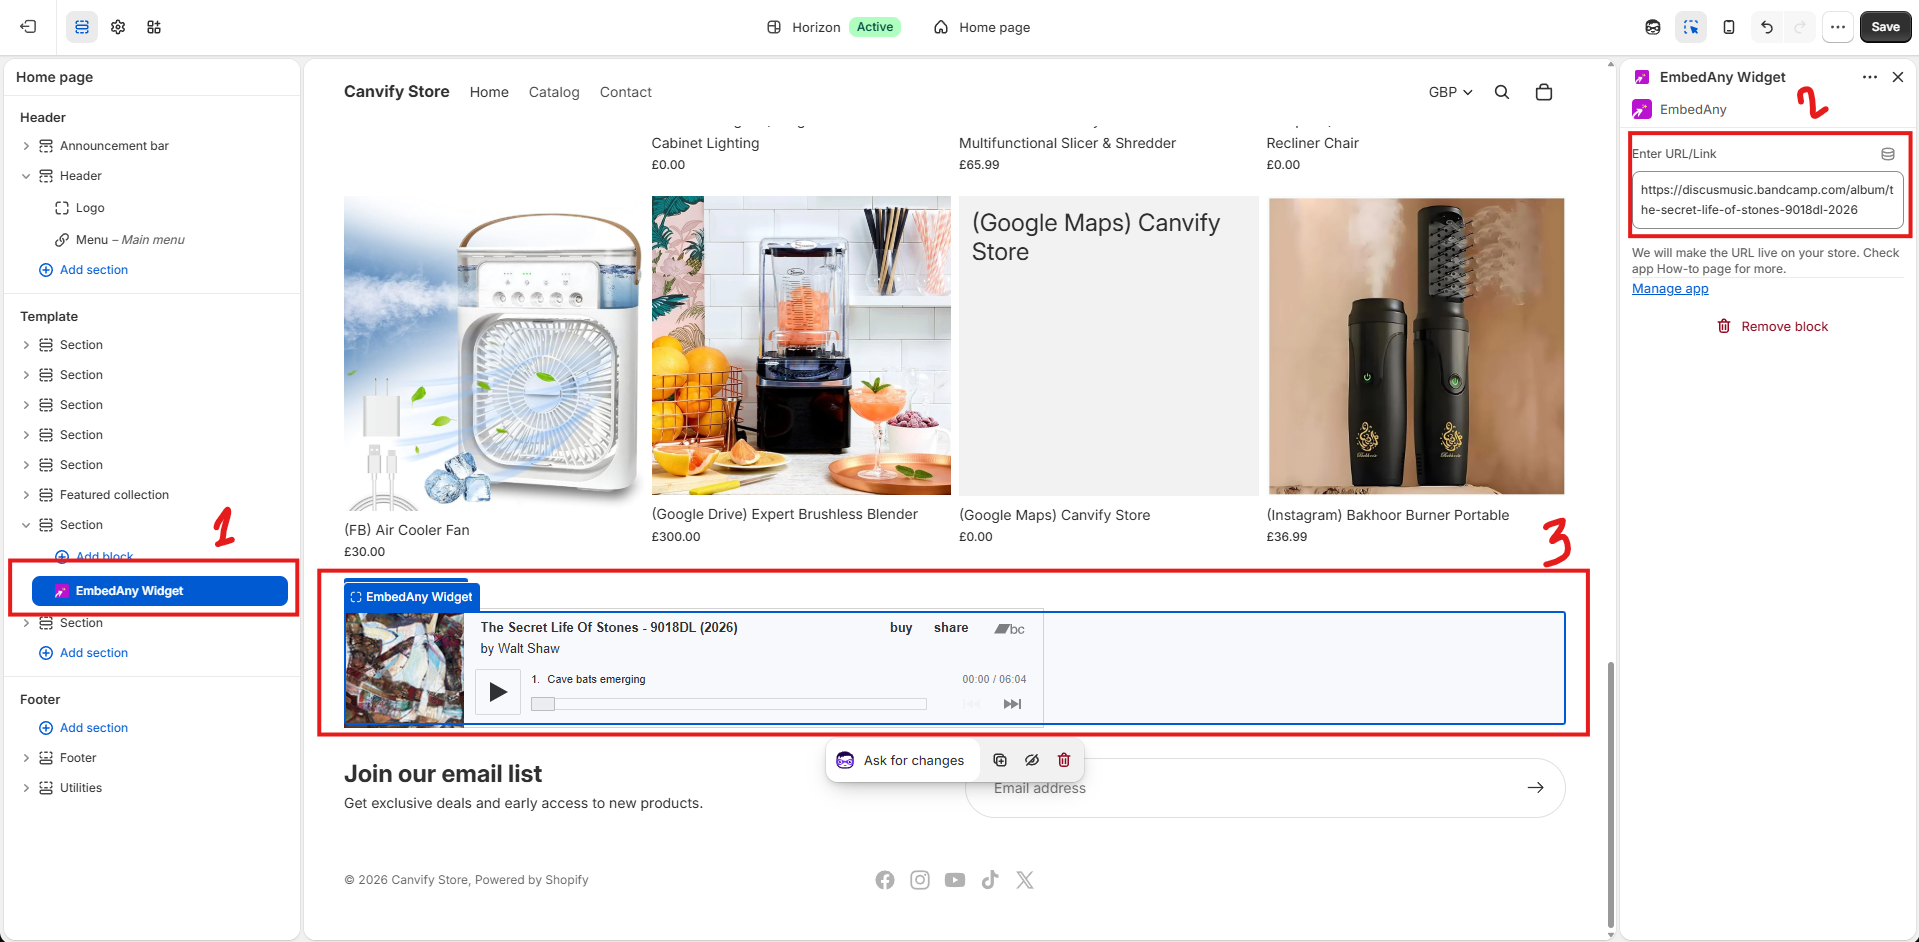Expand the first Section in Template
Viewport: 1919px width, 942px height.
(26, 345)
